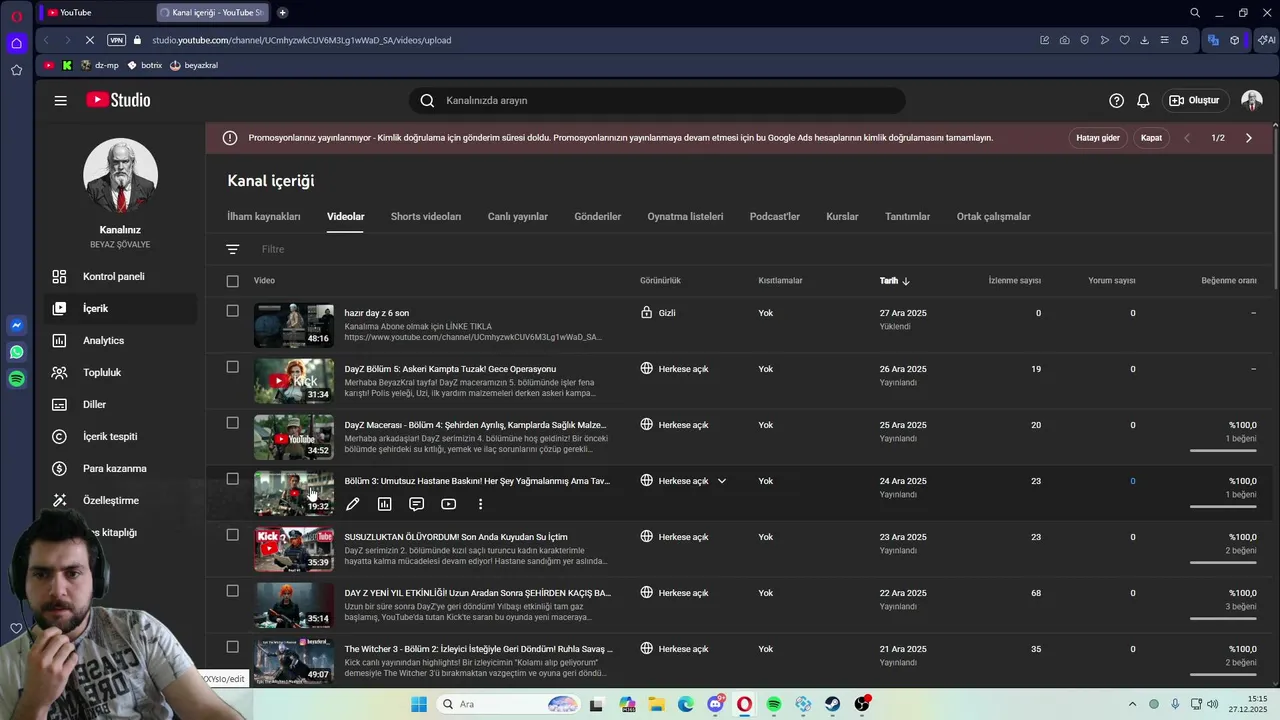The width and height of the screenshot is (1280, 720).
Task: Open the account avatar menu
Action: (1252, 100)
